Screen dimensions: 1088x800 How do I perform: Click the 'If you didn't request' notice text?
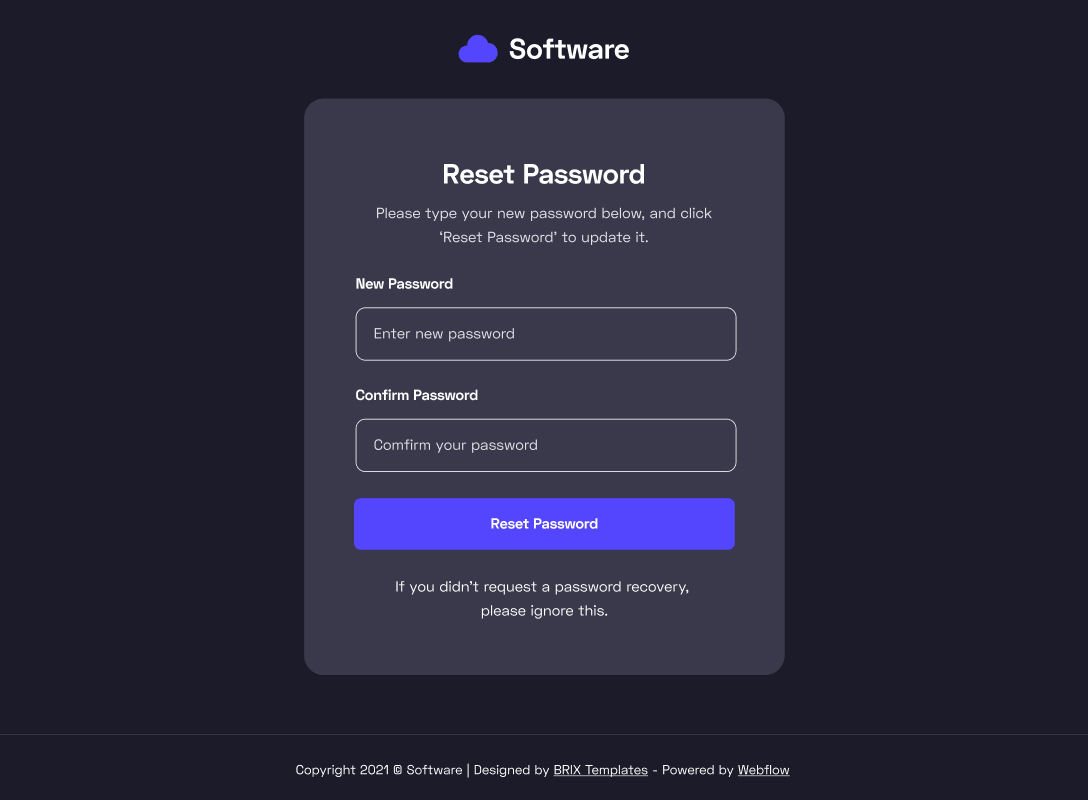[x=543, y=598]
